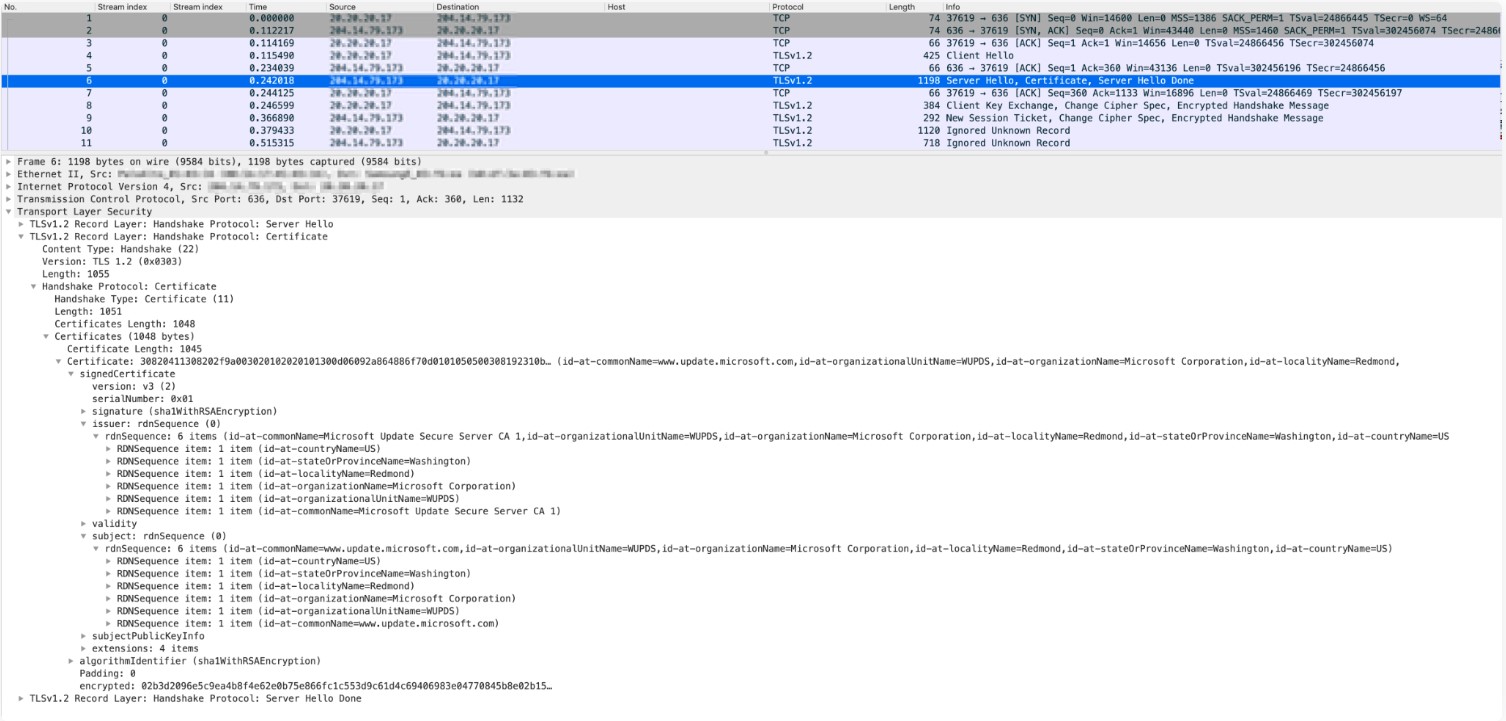Select the Client Key Exchange packet row
The image size is (1506, 721).
[752, 106]
